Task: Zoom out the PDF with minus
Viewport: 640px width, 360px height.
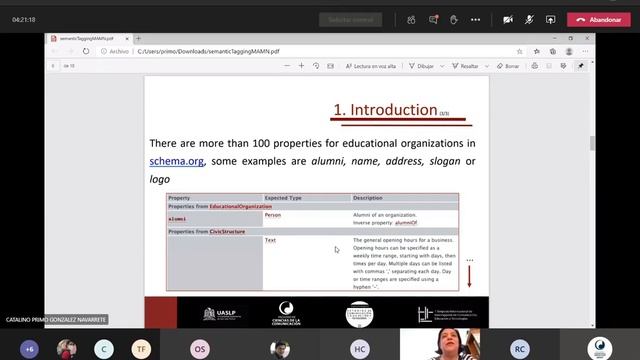Action: 287,66
